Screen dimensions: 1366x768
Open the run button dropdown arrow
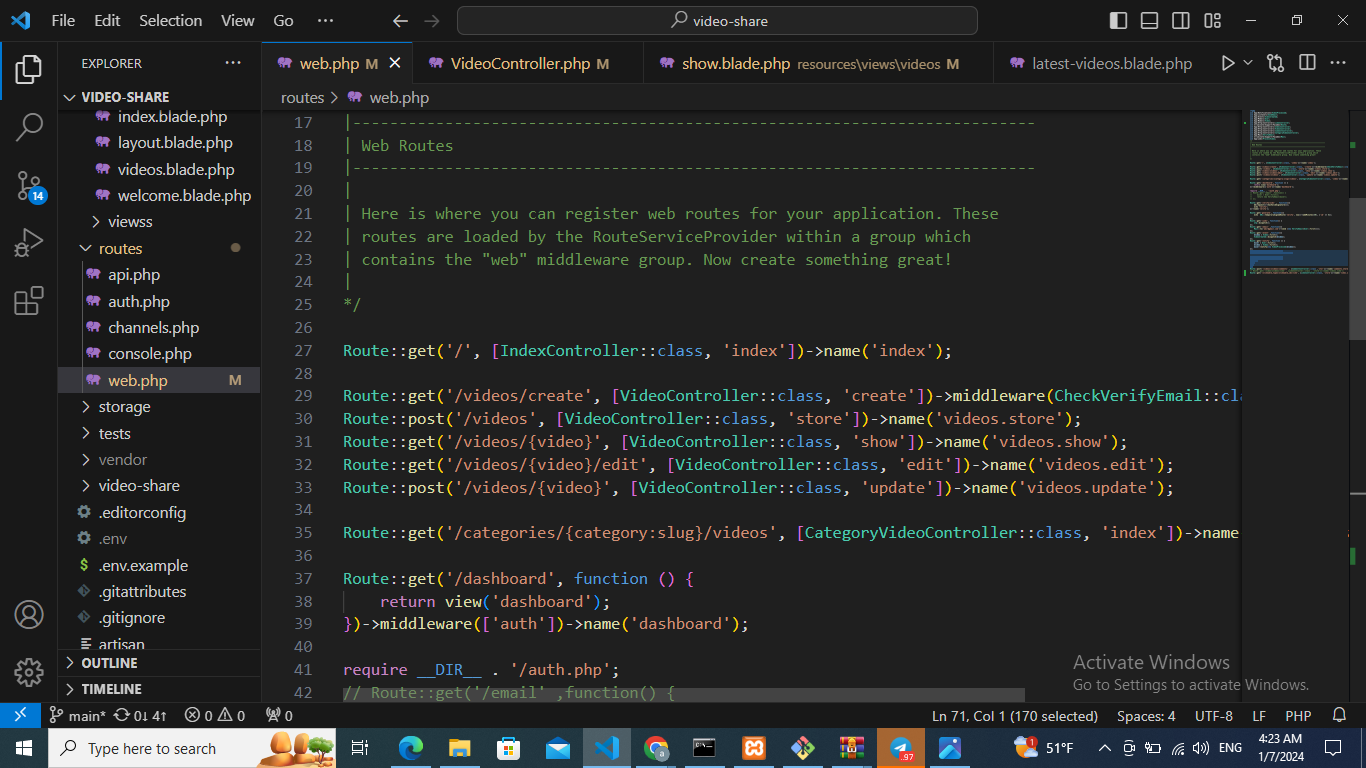pyautogui.click(x=1248, y=63)
